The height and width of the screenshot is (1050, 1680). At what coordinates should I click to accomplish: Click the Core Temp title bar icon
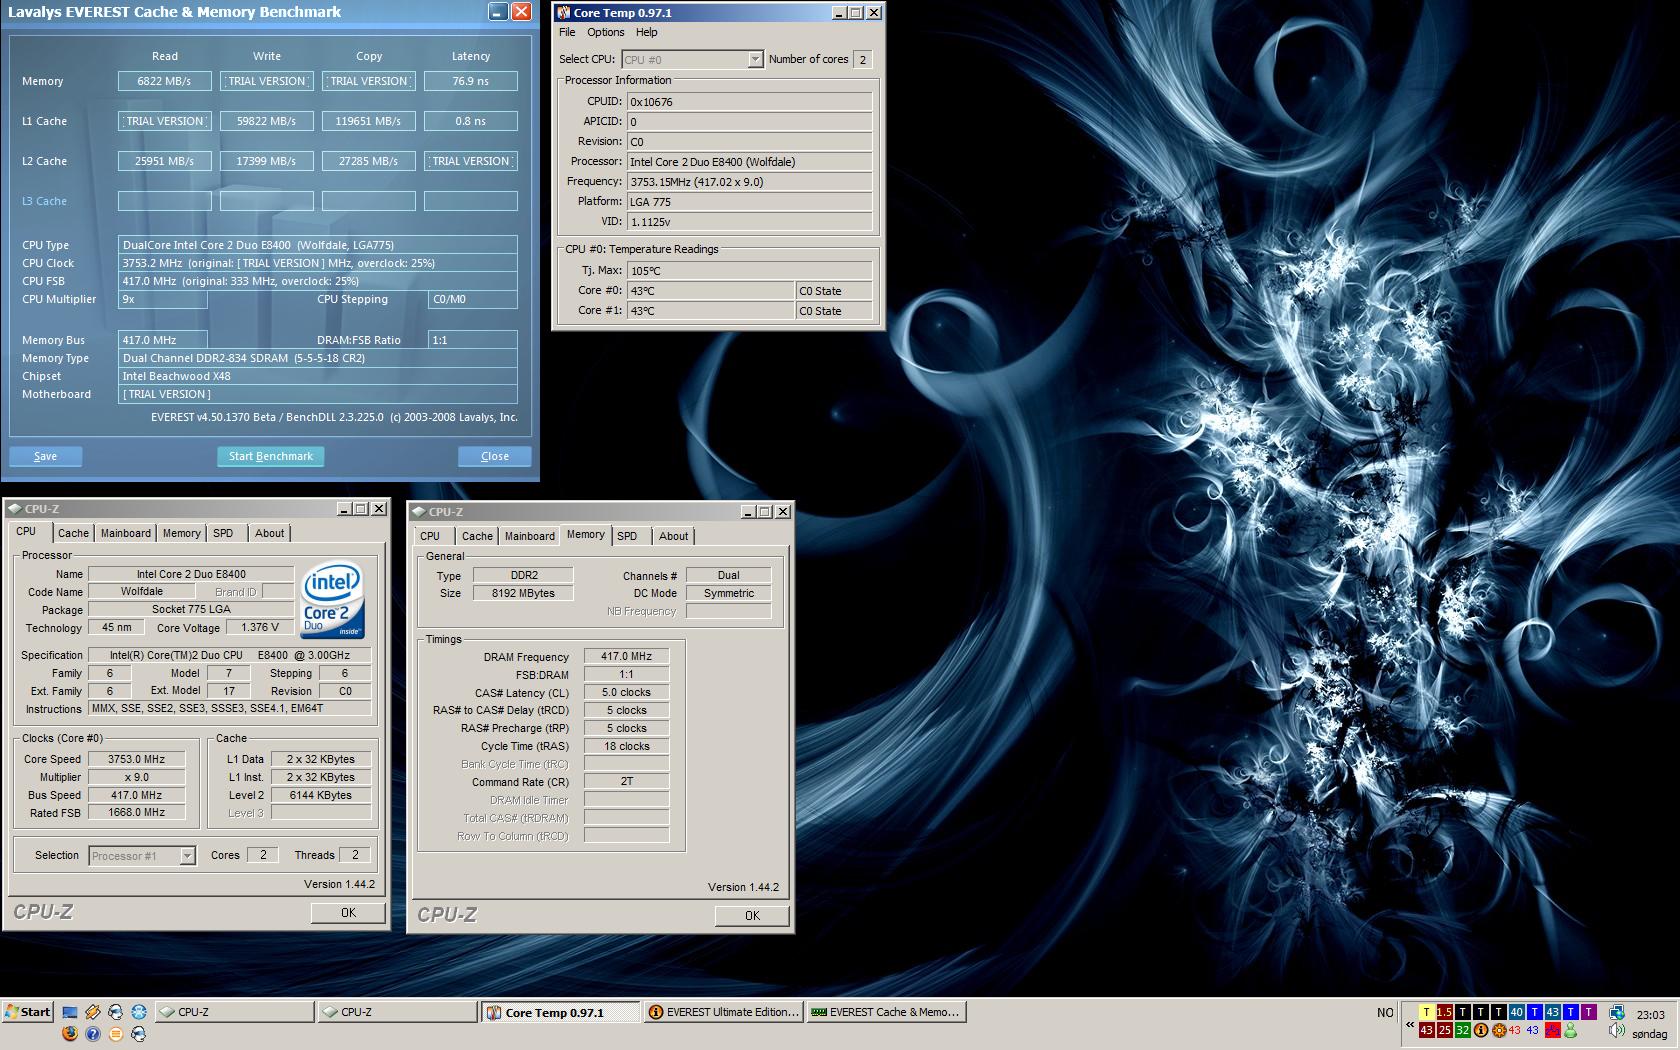click(x=564, y=13)
